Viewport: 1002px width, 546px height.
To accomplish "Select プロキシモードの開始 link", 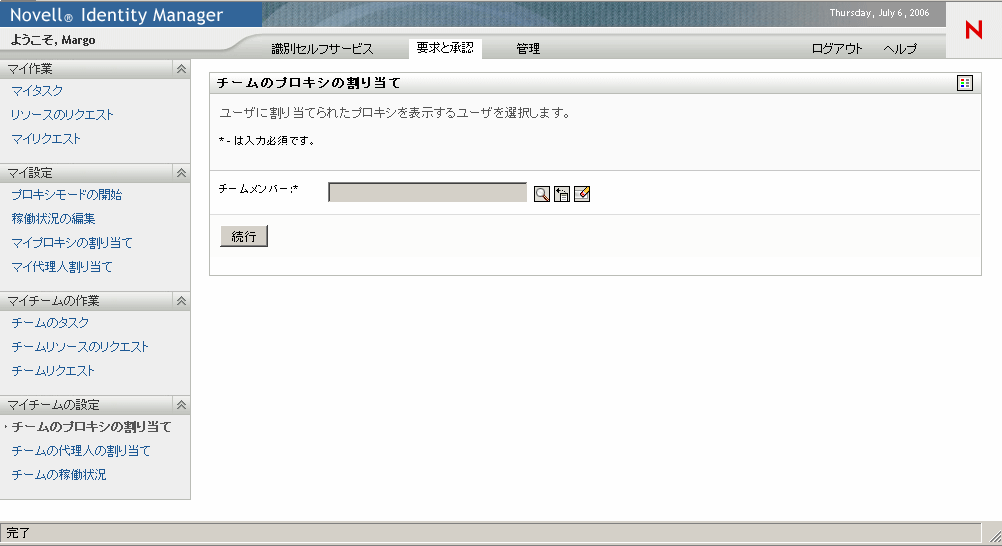I will (x=66, y=195).
